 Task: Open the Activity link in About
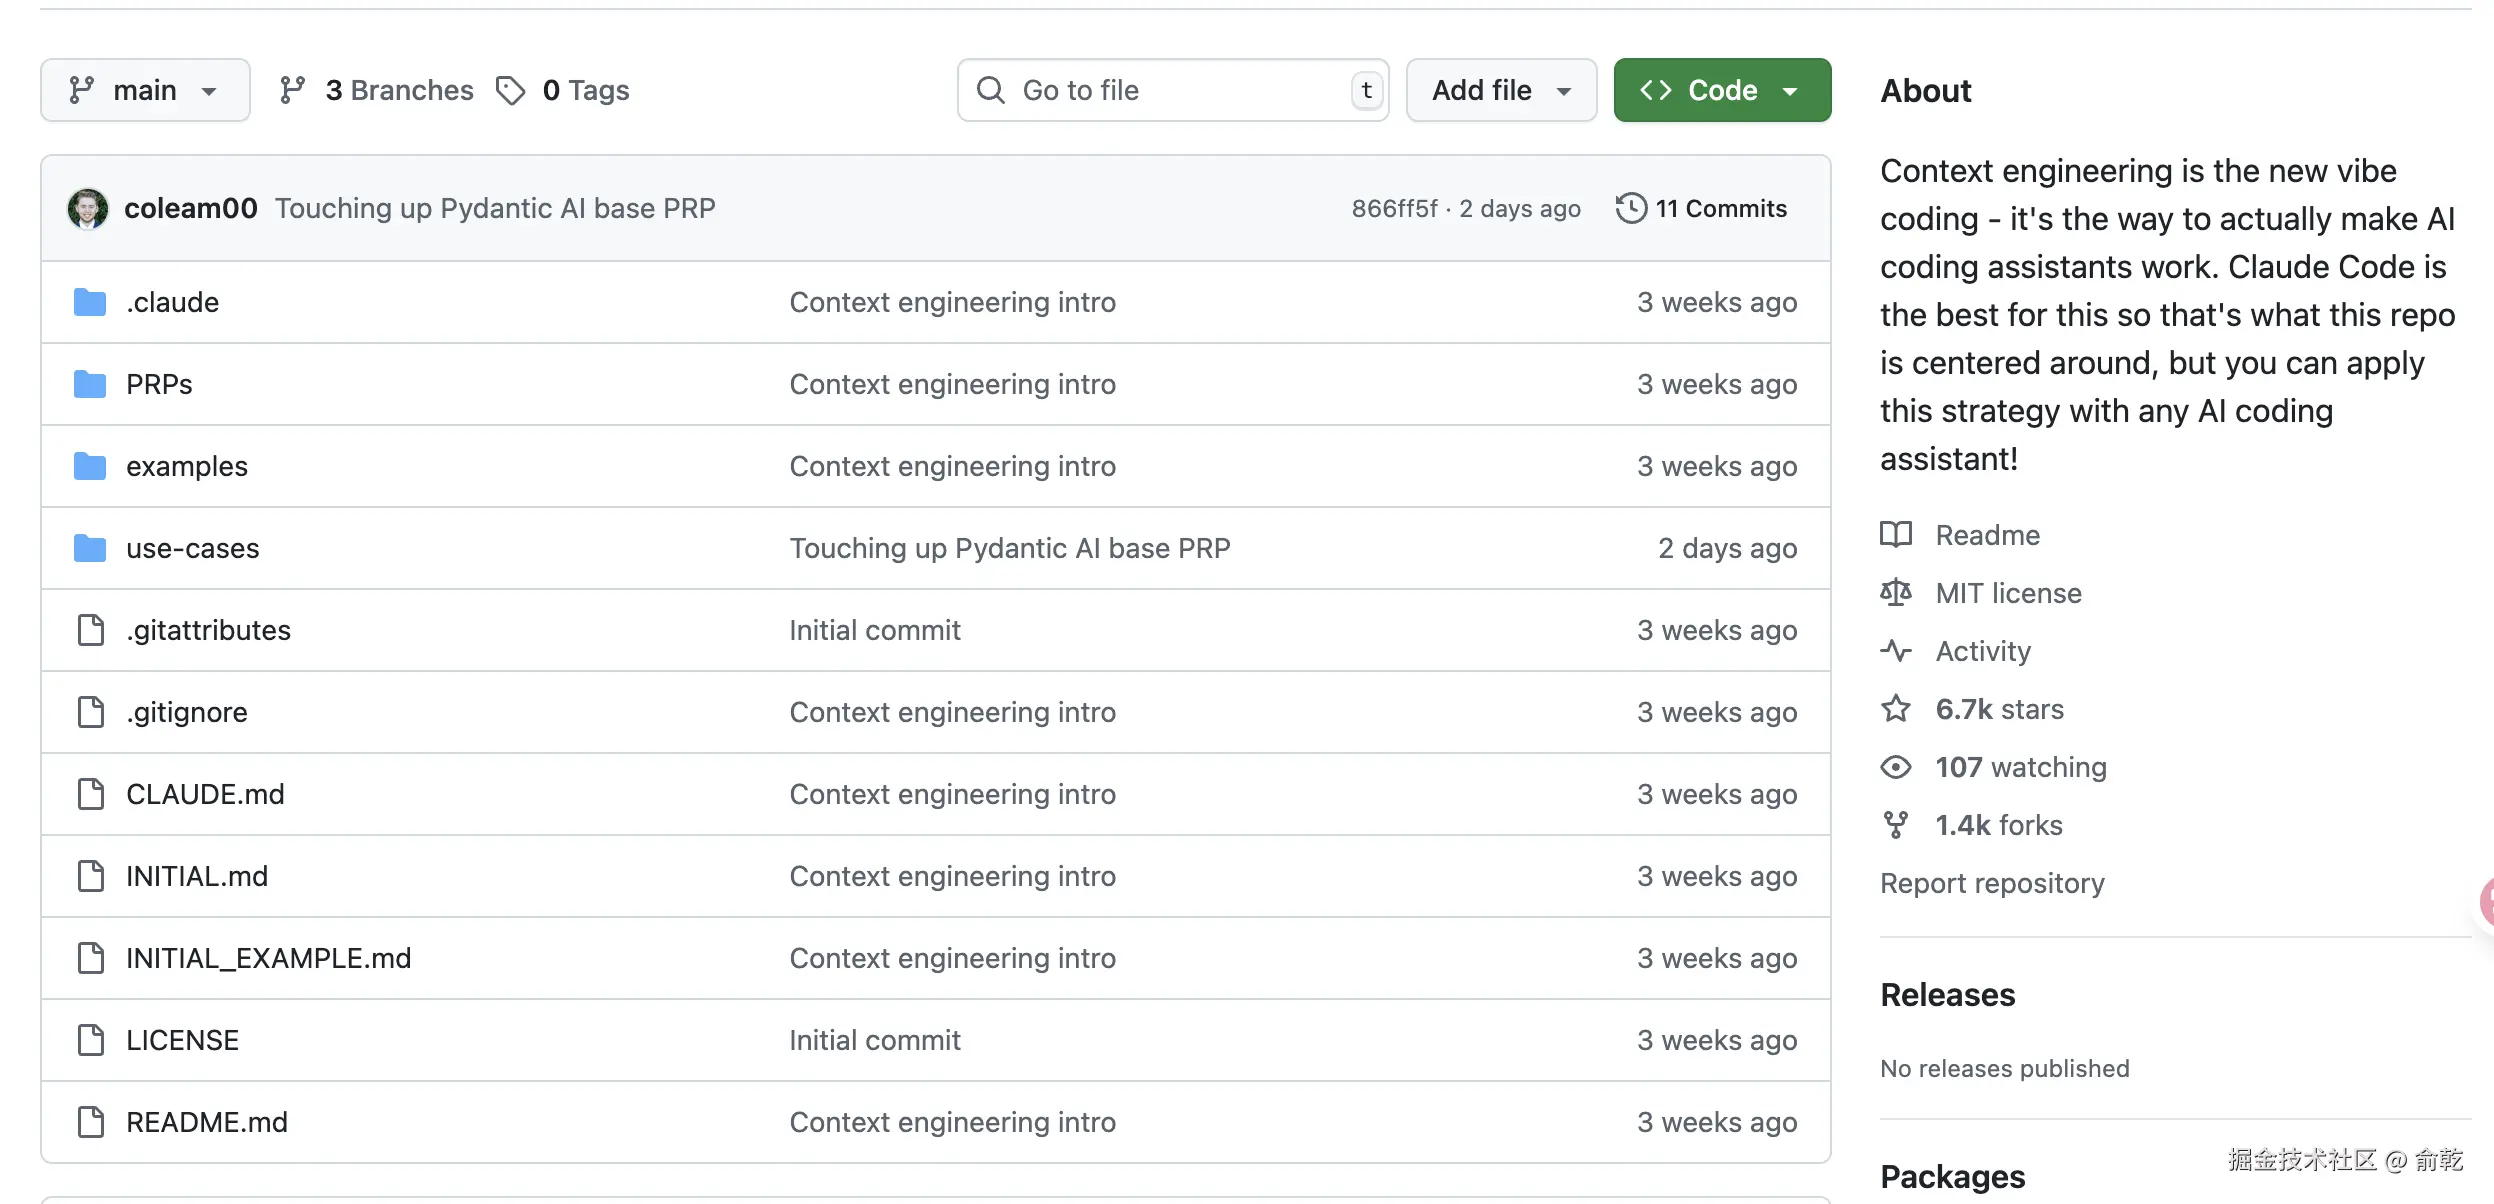pyautogui.click(x=1983, y=651)
